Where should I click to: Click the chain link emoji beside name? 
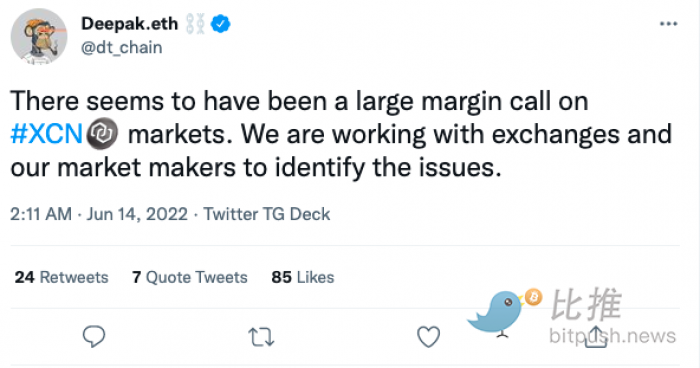pos(195,24)
